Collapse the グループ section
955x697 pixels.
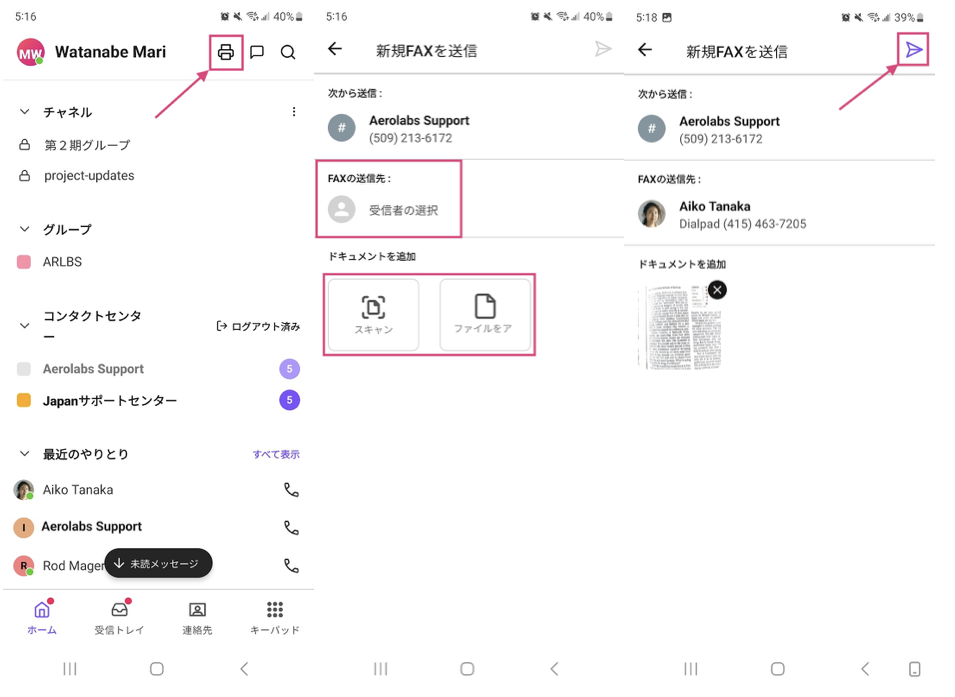pyautogui.click(x=25, y=229)
